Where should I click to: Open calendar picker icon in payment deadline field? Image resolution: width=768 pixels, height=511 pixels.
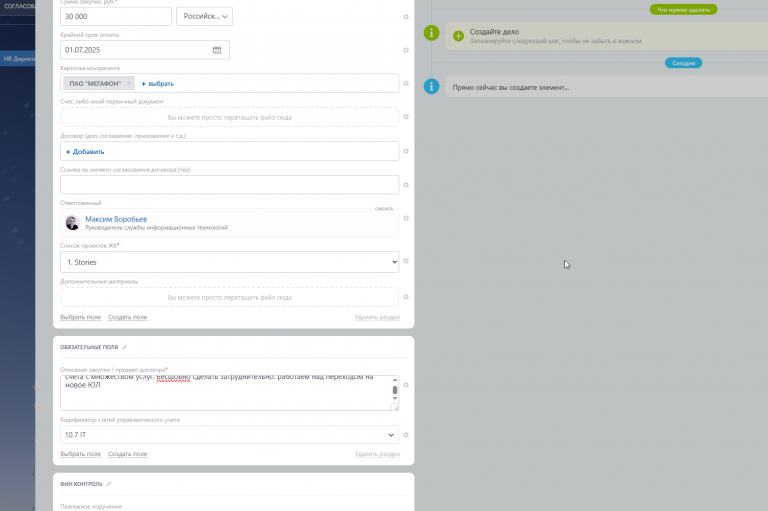[217, 50]
